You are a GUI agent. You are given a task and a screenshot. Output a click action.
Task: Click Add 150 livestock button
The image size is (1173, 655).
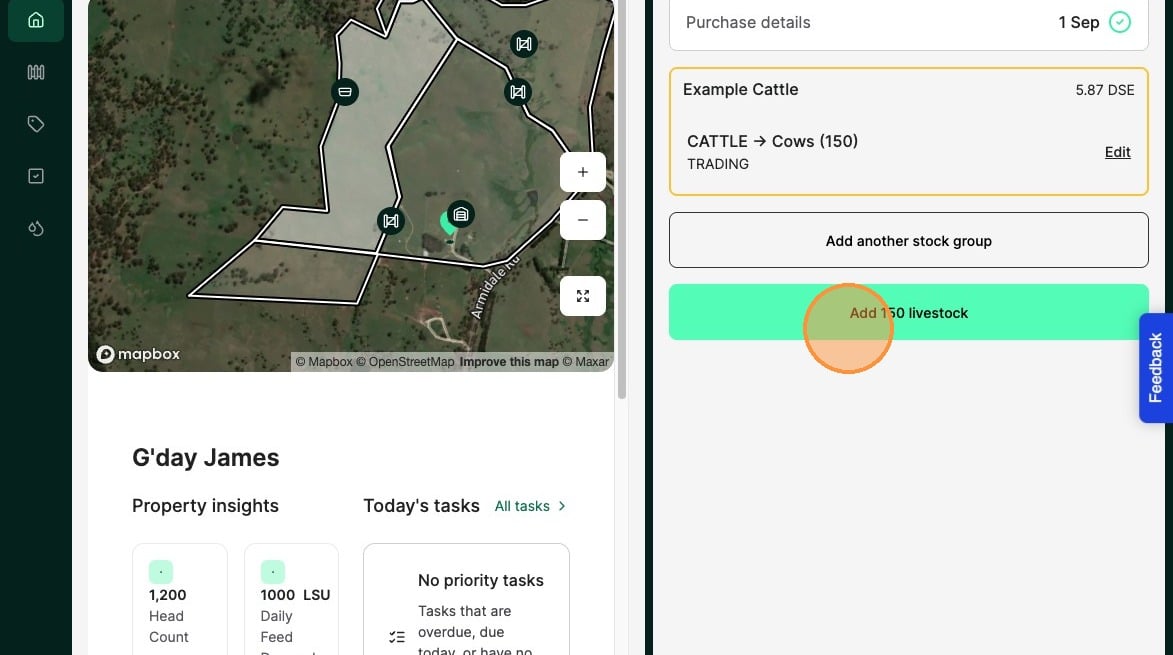908,313
